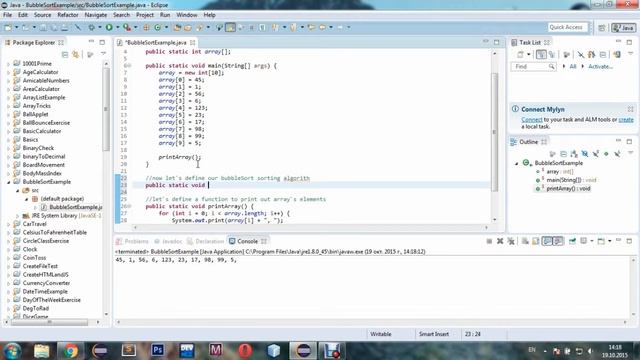Toggle Mark Occurrences highlighted toolbar button

point(231,27)
